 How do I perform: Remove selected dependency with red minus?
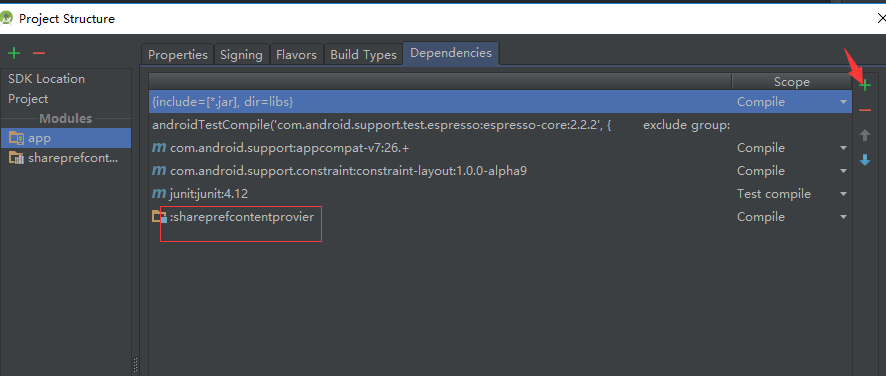pos(865,110)
